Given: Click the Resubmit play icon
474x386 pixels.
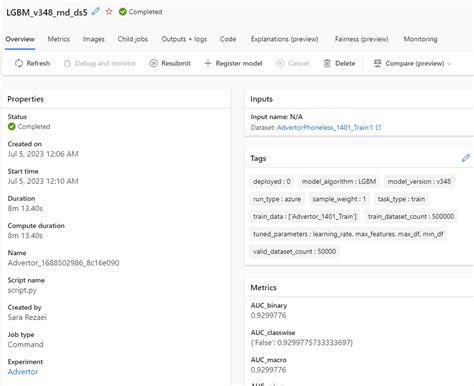Looking at the screenshot, I should pyautogui.click(x=153, y=63).
